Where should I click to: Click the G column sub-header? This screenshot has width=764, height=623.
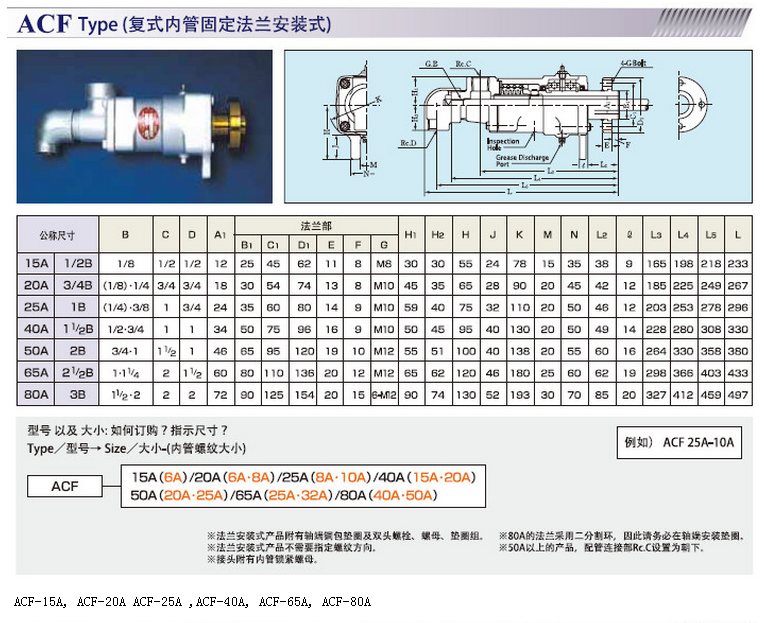[384, 245]
